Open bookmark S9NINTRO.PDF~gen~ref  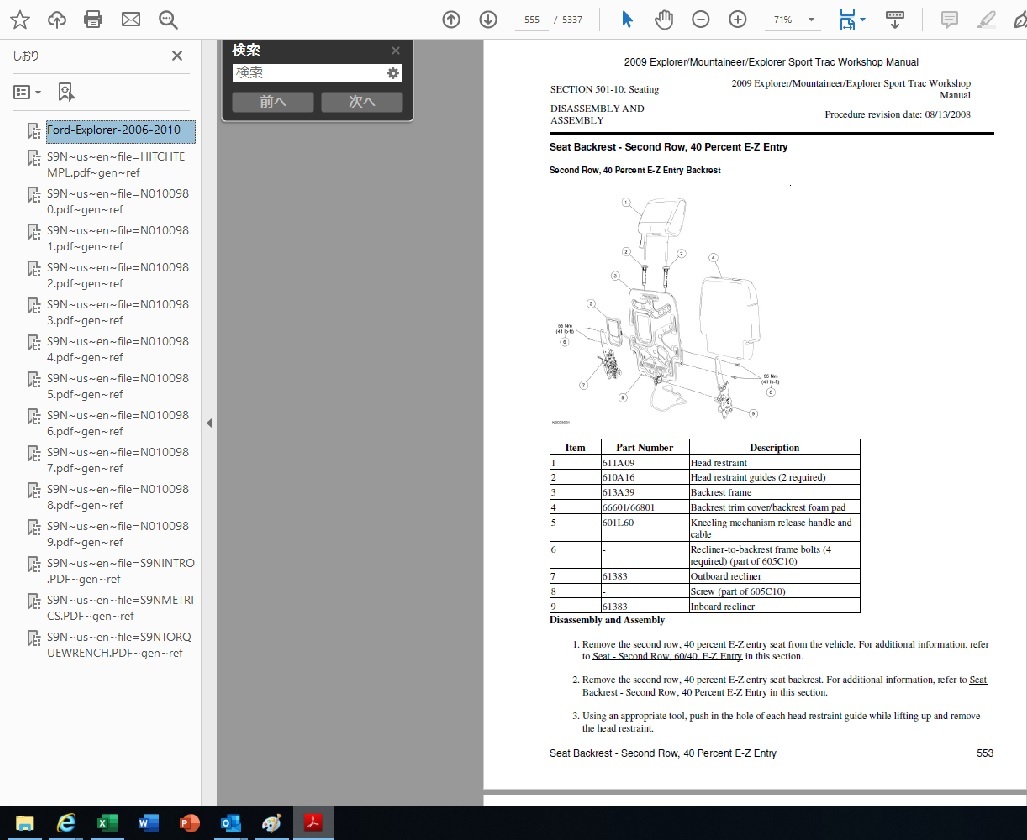[x=121, y=571]
